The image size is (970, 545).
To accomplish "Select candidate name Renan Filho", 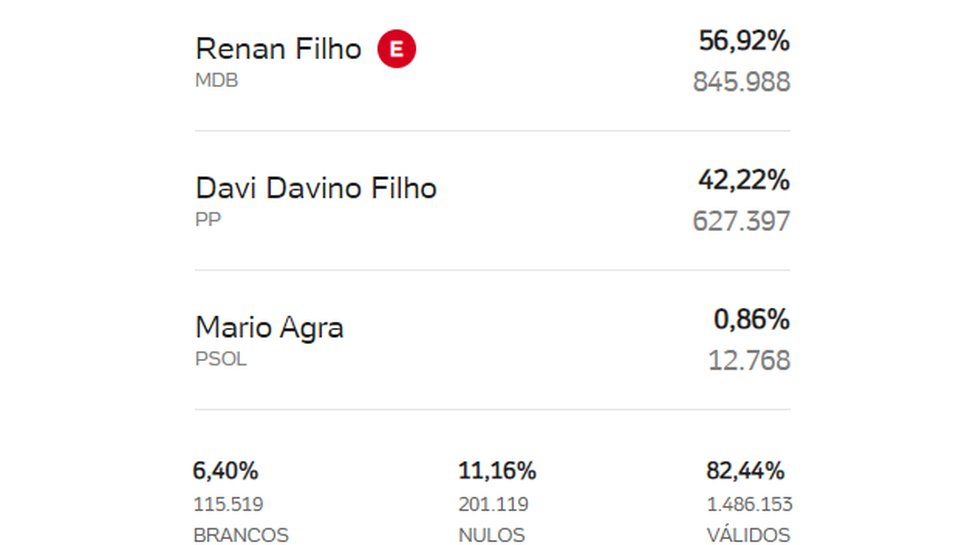I will 278,49.
